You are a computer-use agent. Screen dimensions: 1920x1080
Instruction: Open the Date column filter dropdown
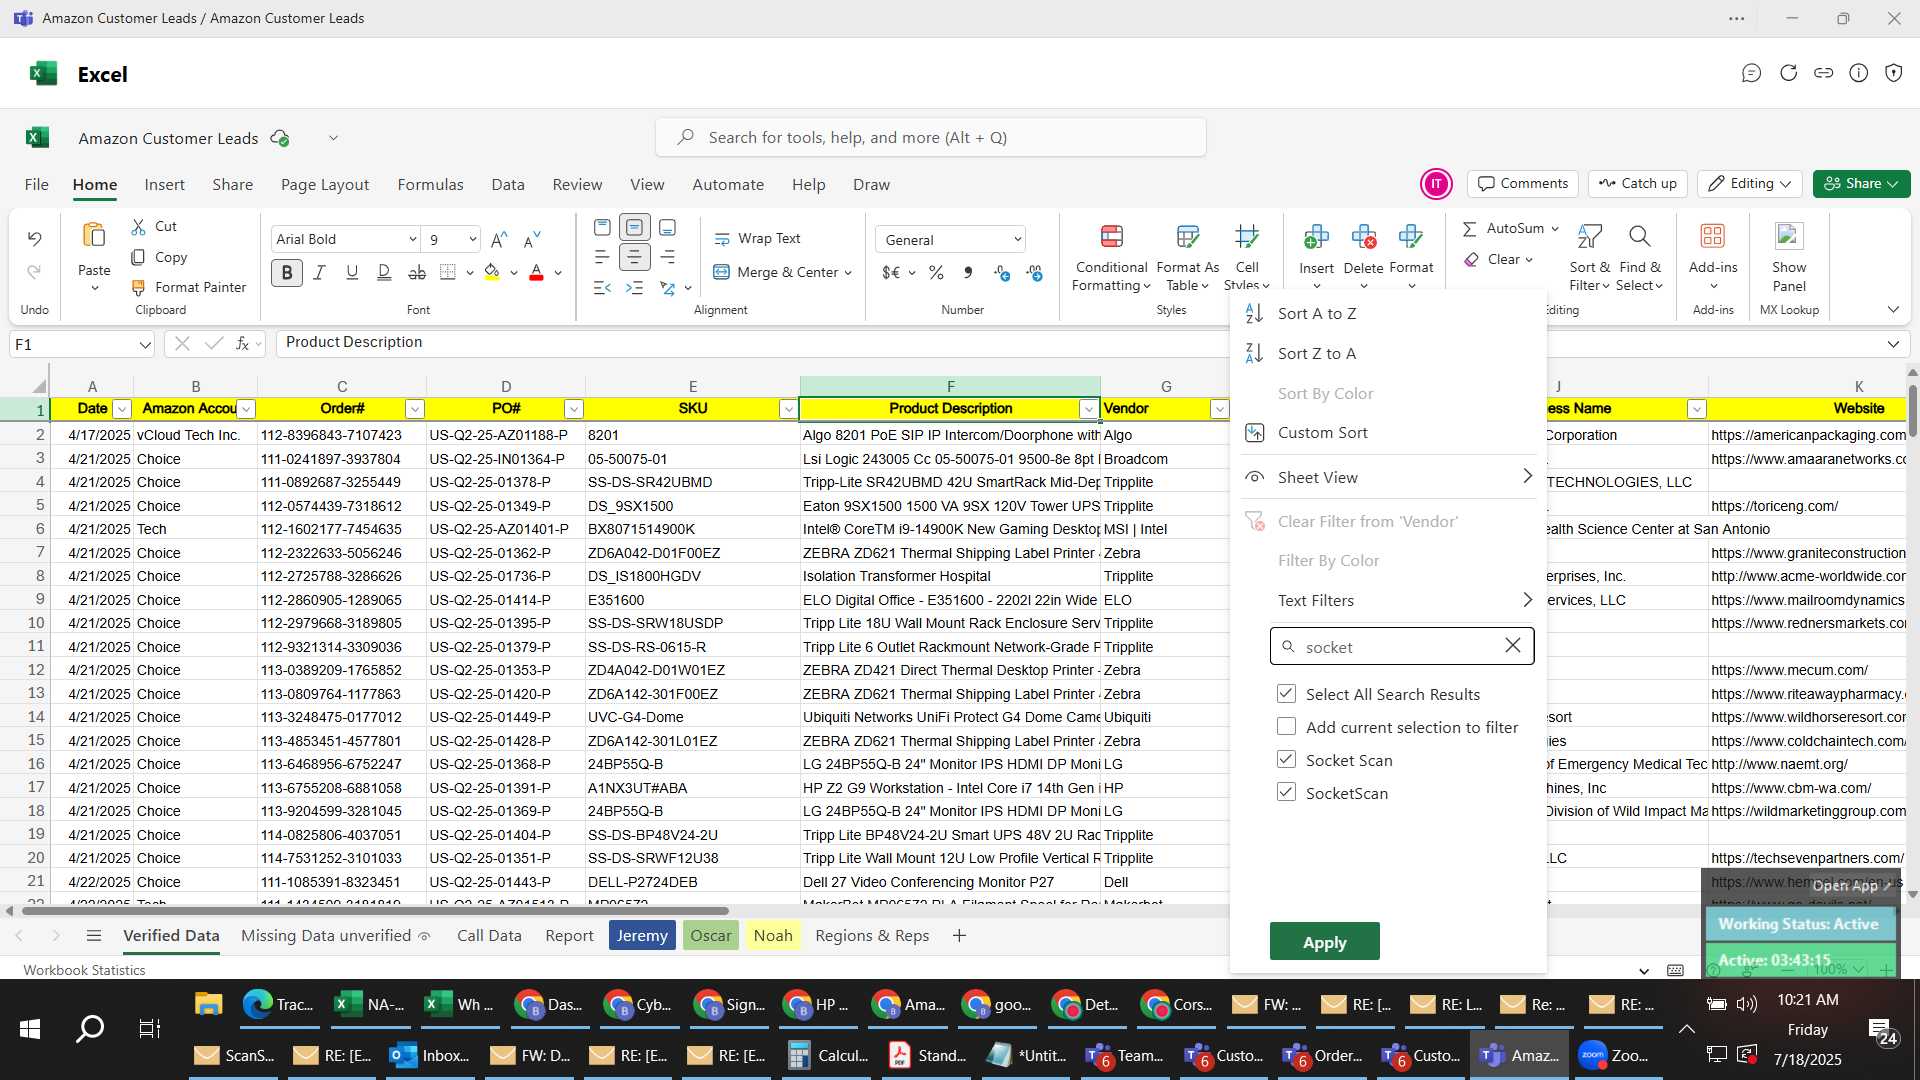point(121,409)
